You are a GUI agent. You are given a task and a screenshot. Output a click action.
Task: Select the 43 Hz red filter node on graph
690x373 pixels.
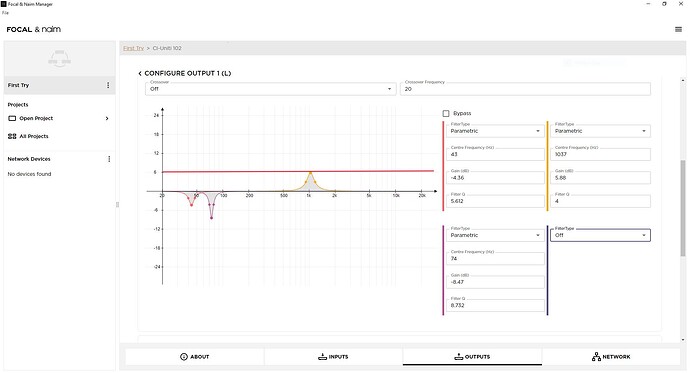191,205
